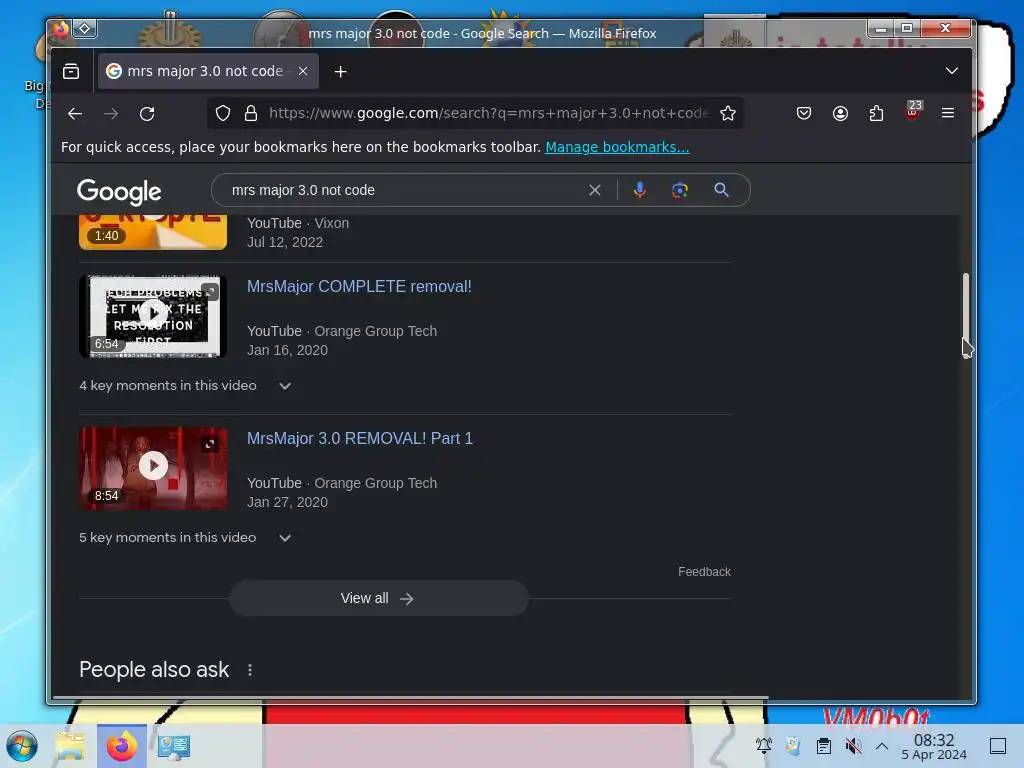The image size is (1024, 768).
Task: Open the Extensions puzzle-piece icon
Action: 876,113
